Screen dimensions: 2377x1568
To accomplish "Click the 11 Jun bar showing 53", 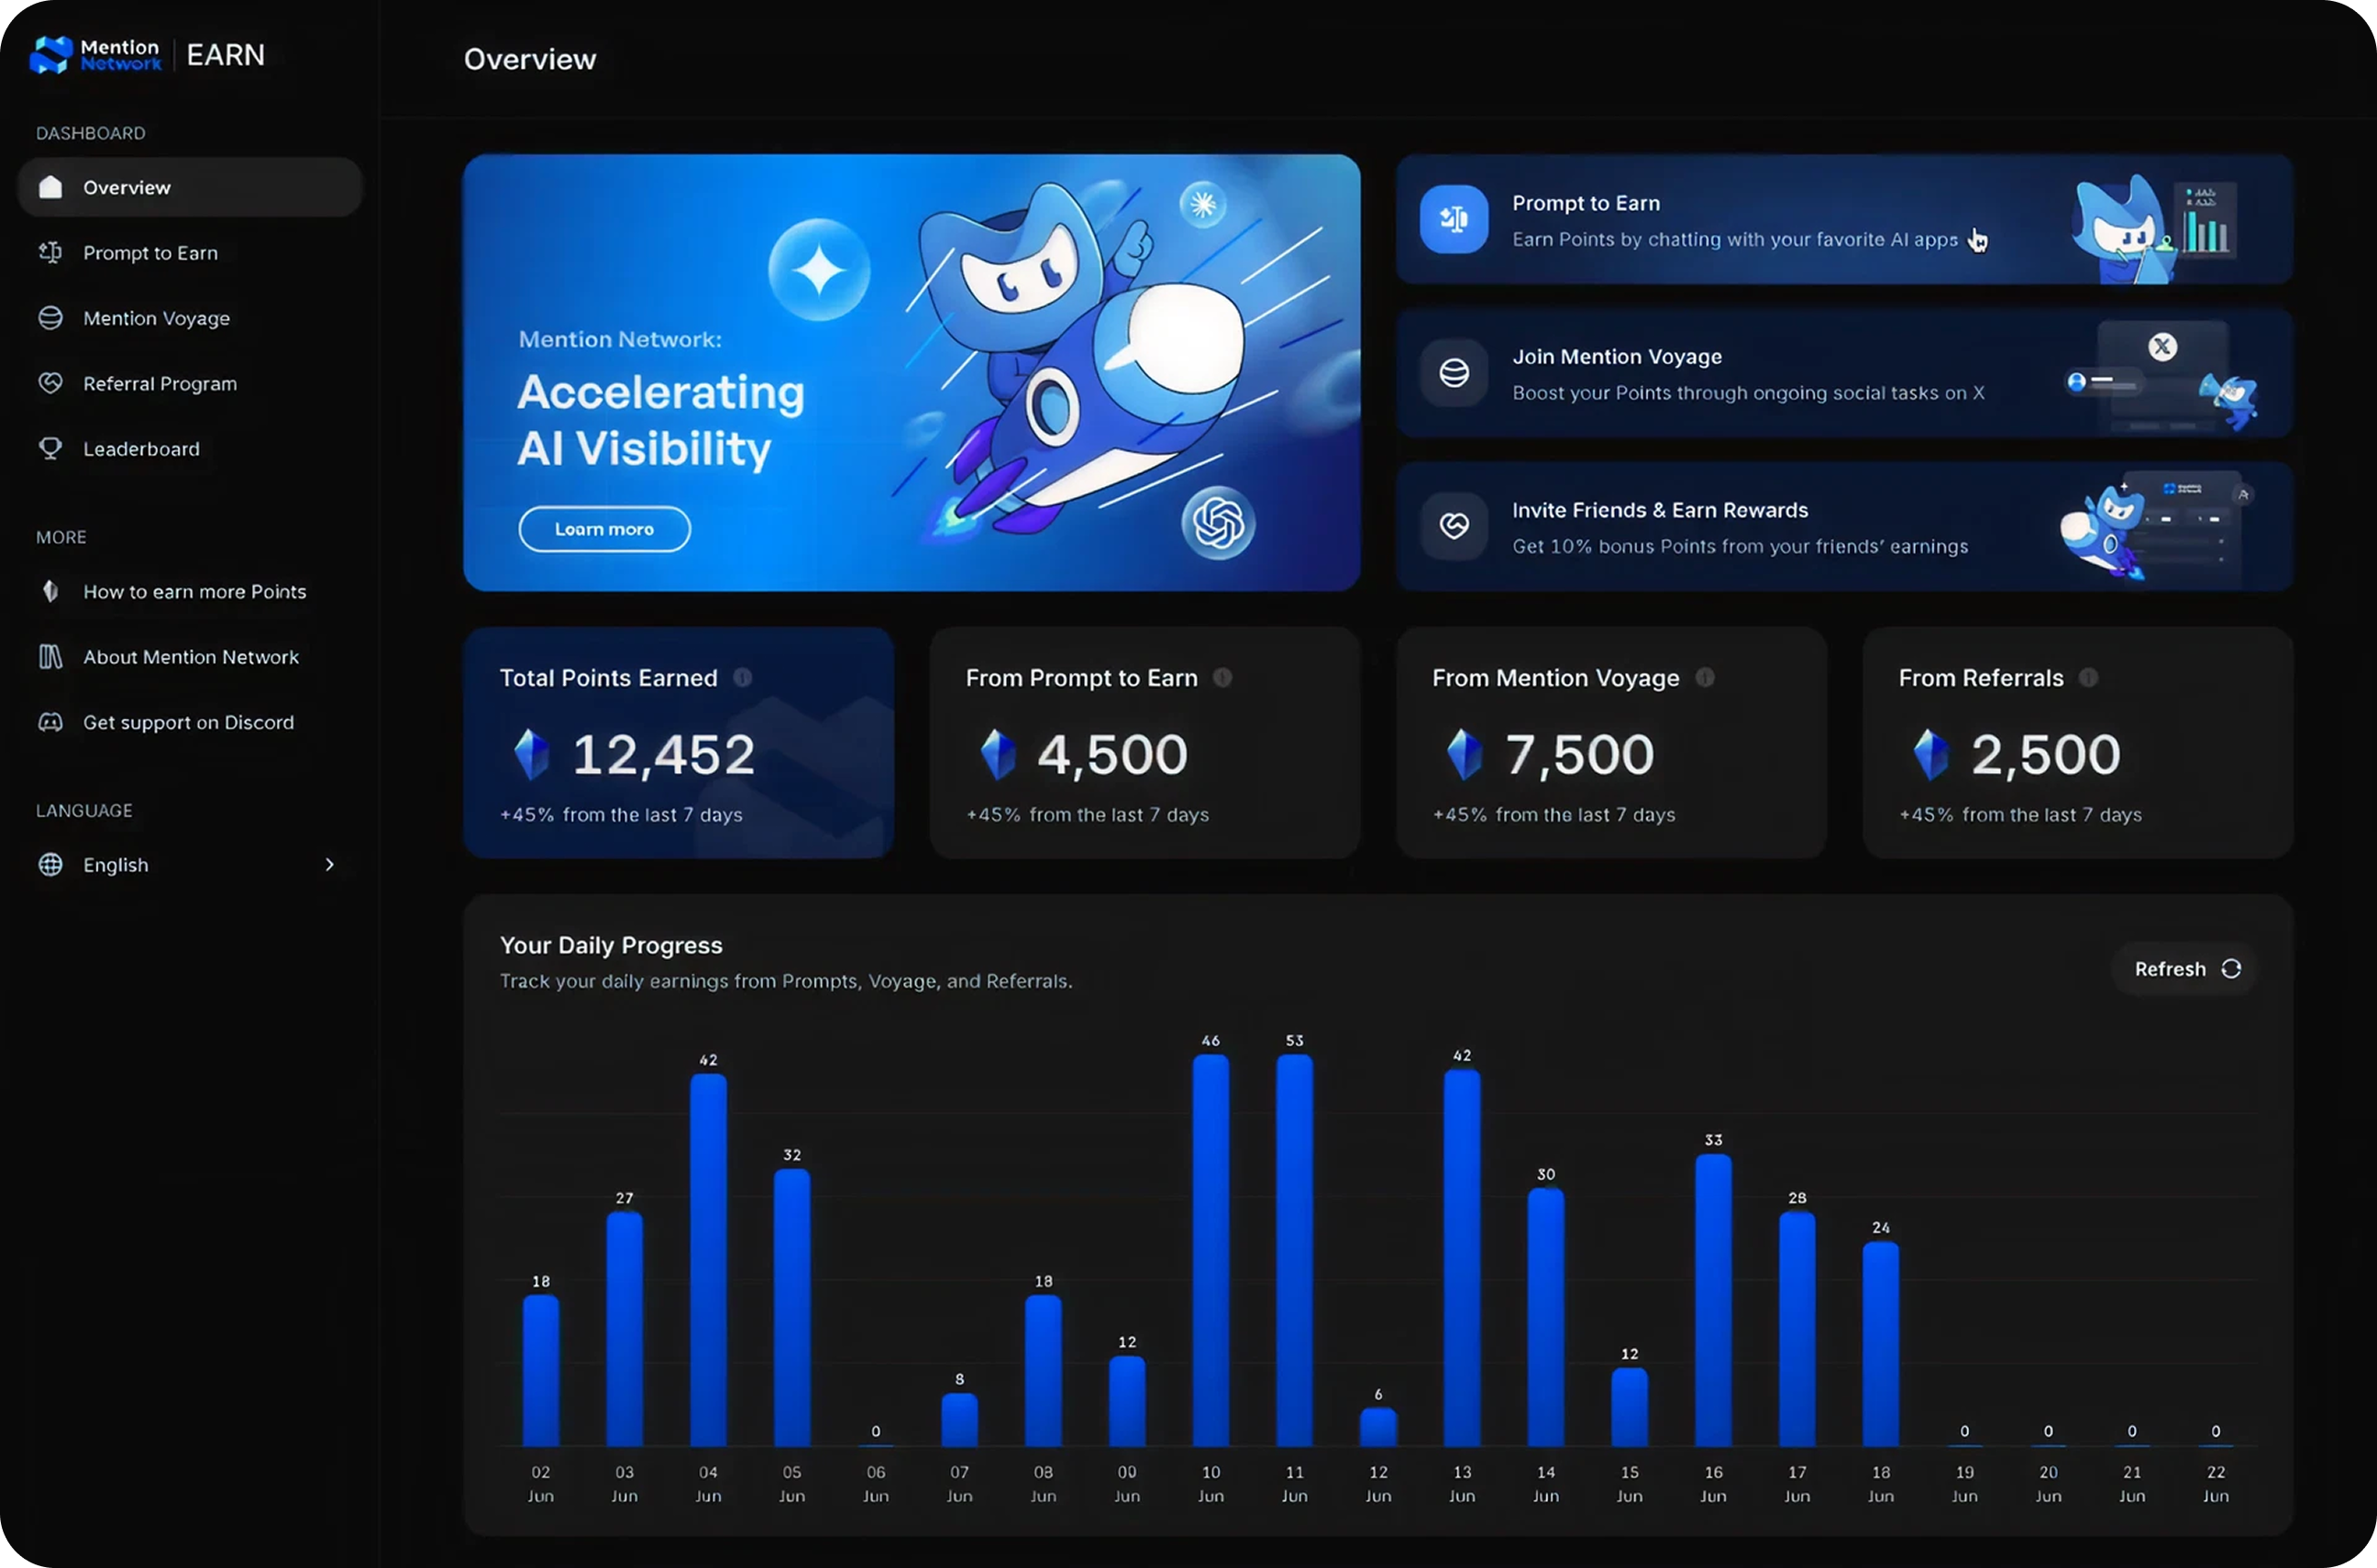I will [x=1294, y=1250].
